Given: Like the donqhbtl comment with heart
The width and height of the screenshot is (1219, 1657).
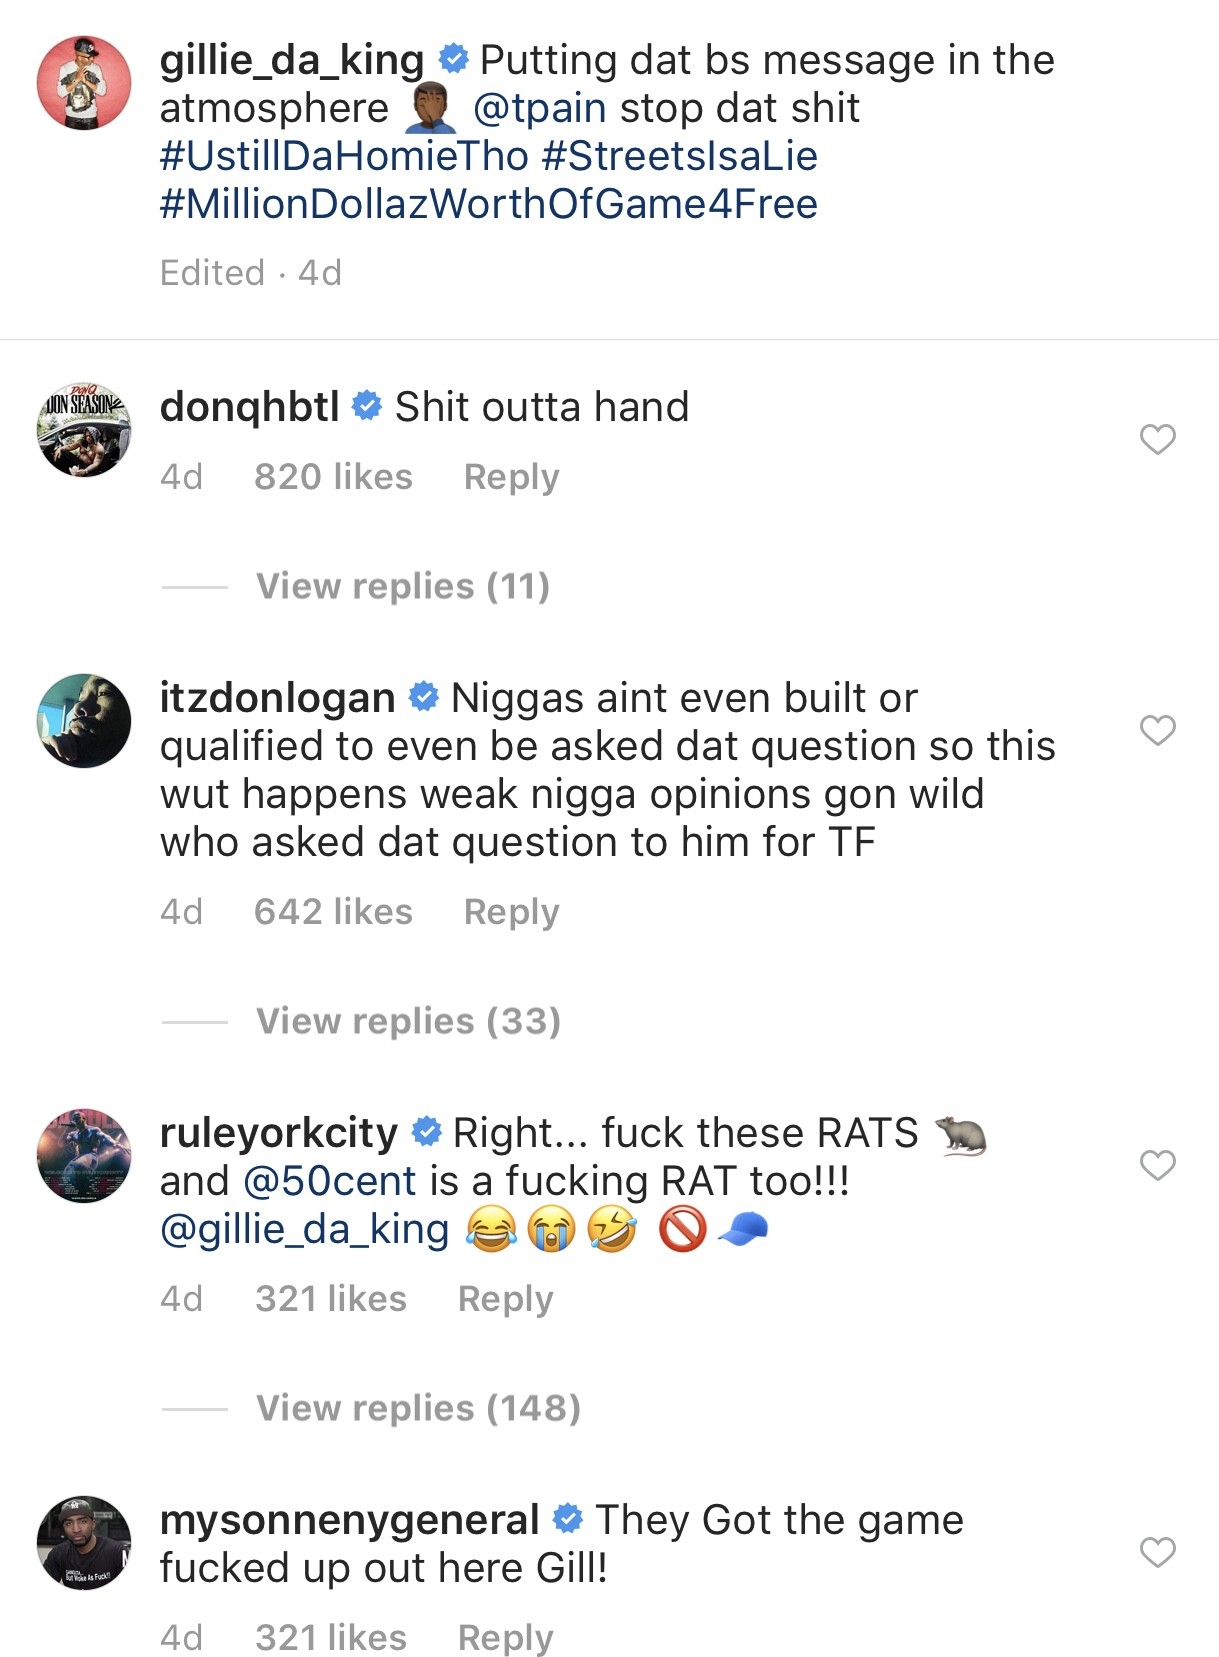Looking at the screenshot, I should click(1157, 439).
